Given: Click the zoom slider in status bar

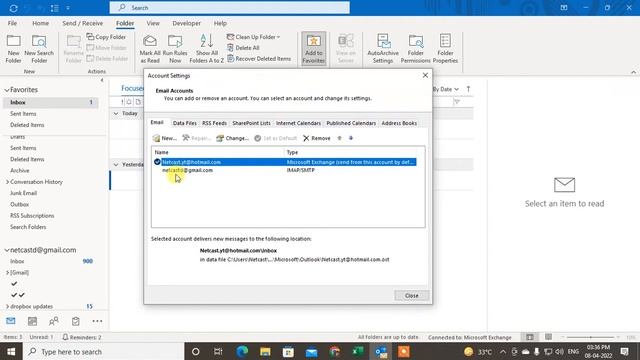Looking at the screenshot, I should click(590, 337).
